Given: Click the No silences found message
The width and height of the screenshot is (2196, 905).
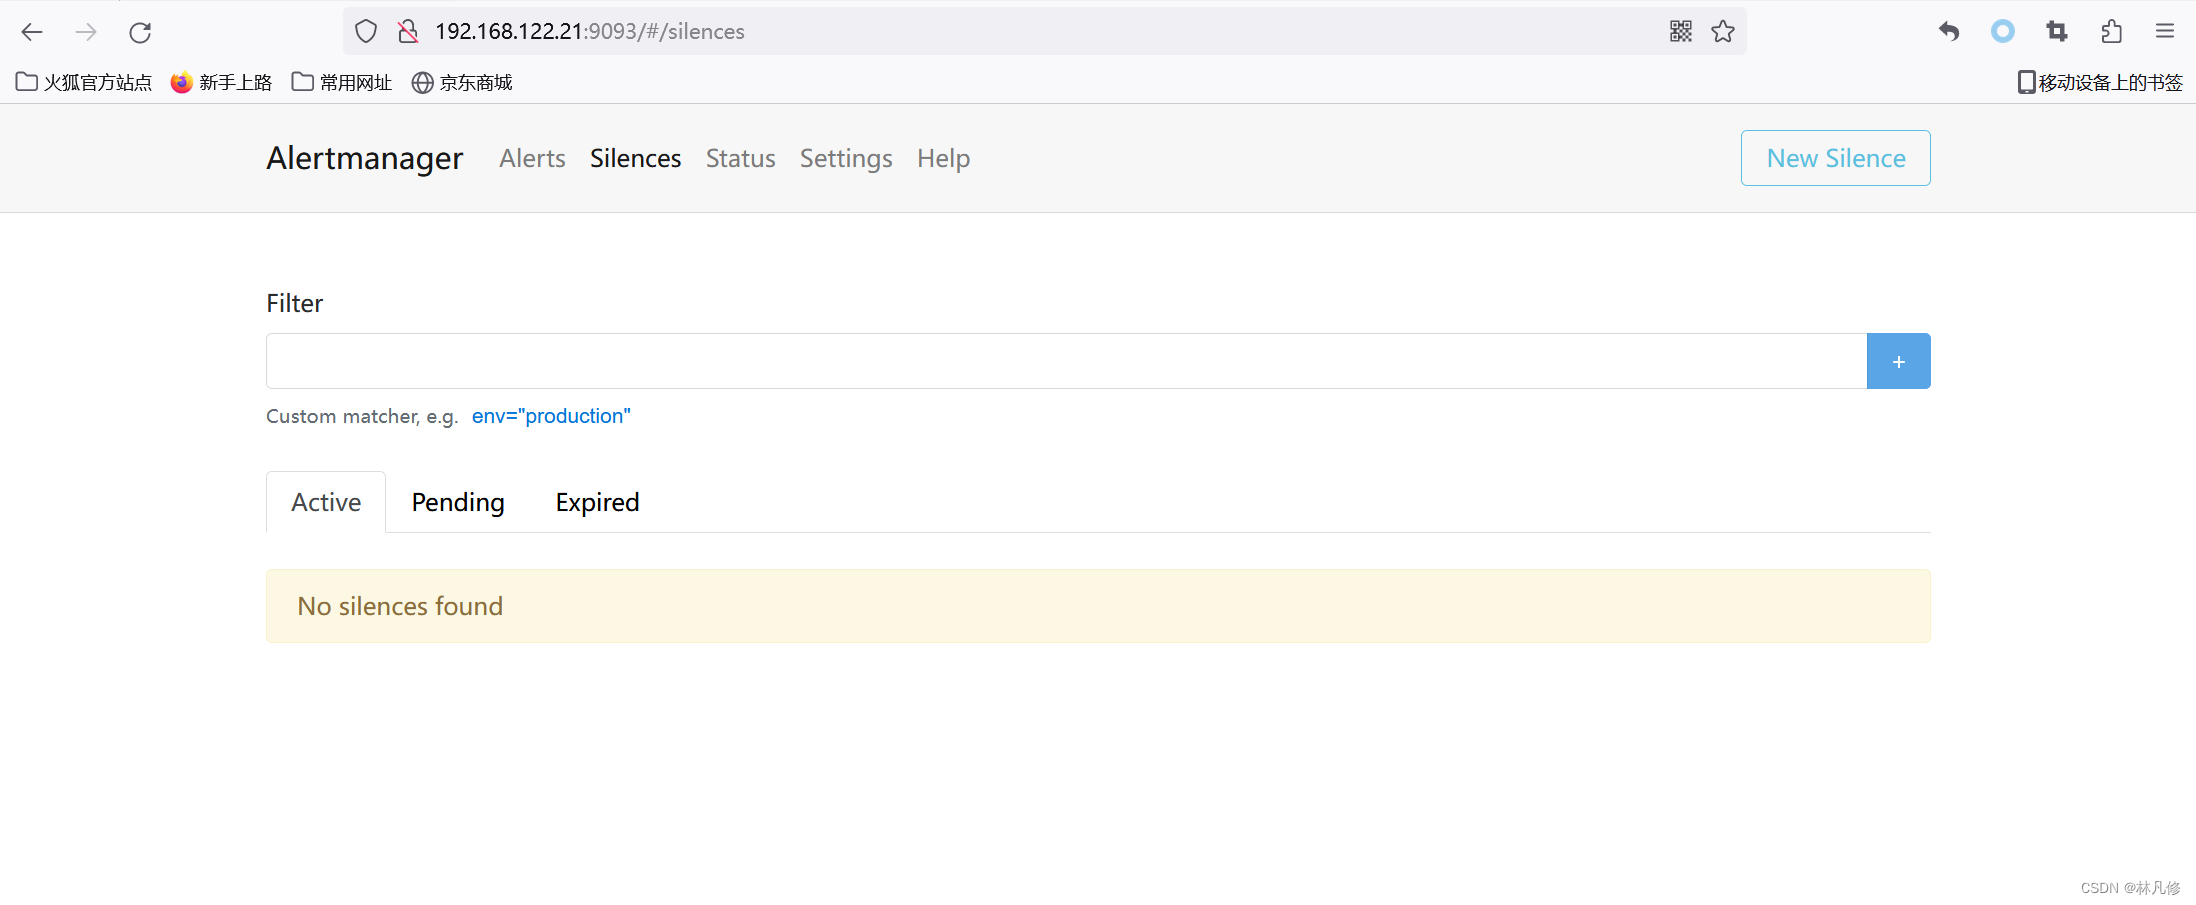Looking at the screenshot, I should click(1098, 606).
